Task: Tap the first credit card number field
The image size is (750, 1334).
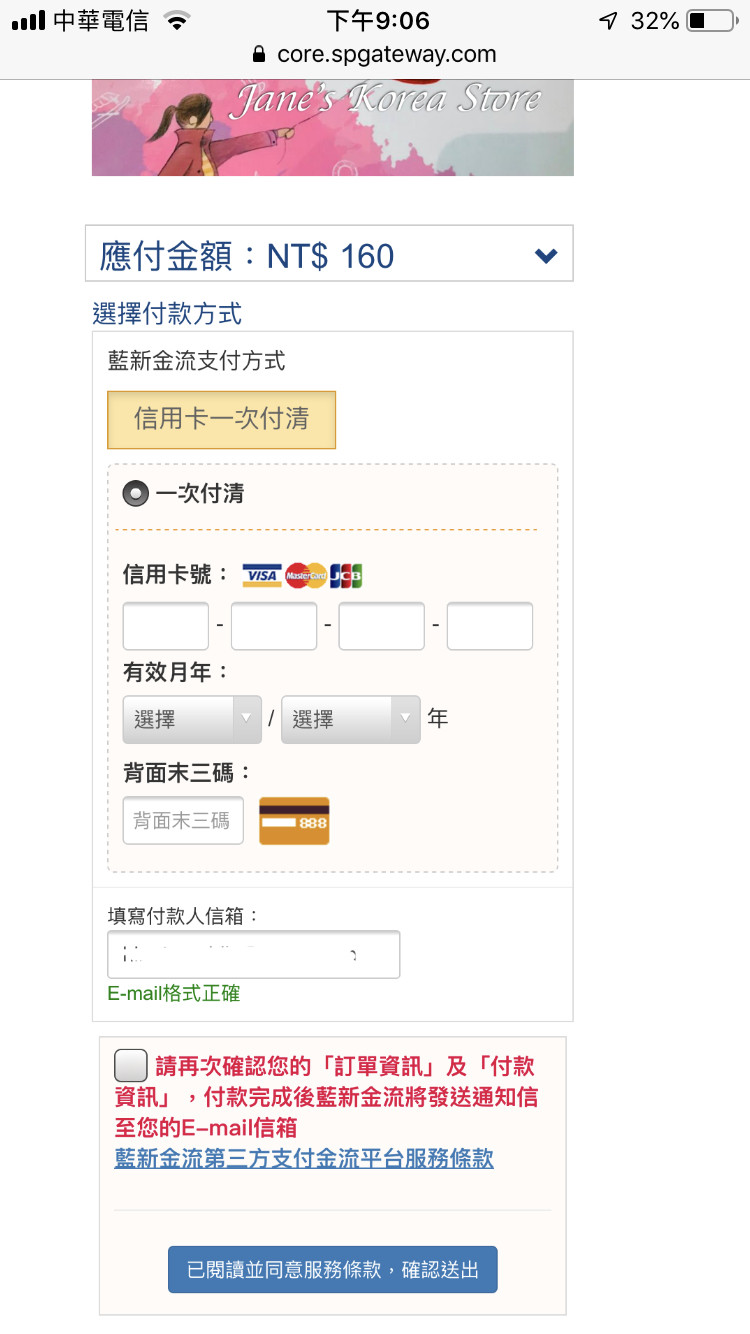Action: click(166, 626)
